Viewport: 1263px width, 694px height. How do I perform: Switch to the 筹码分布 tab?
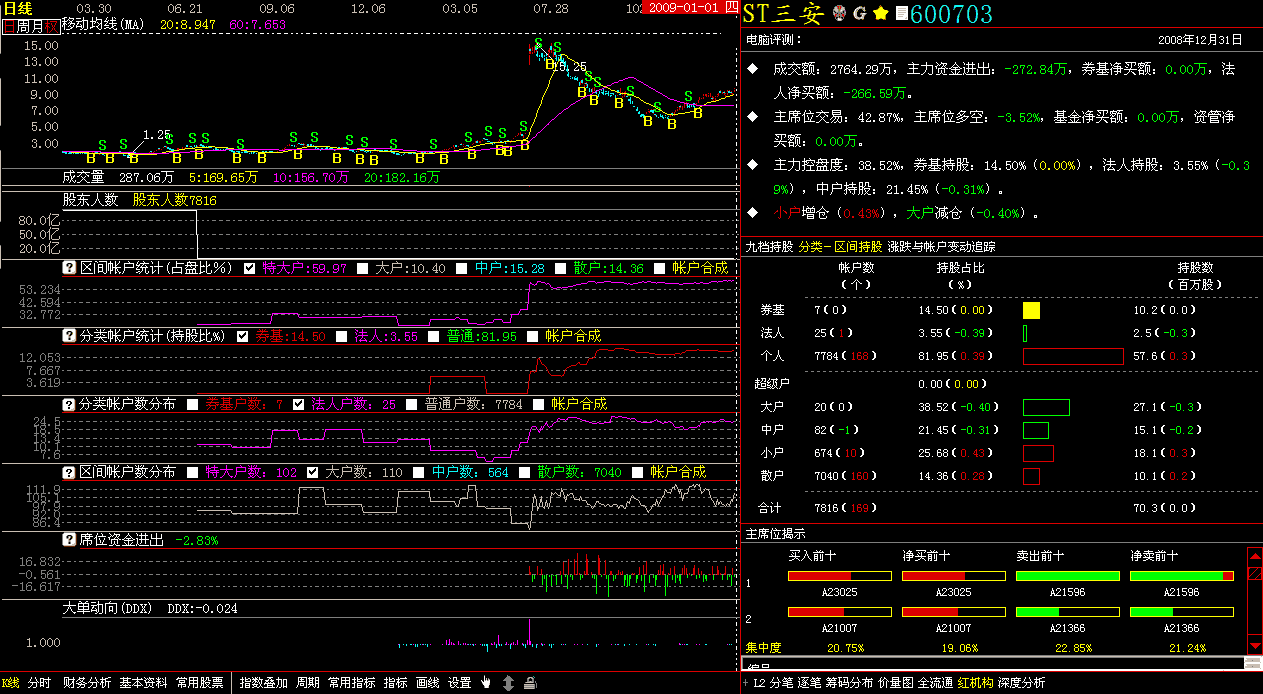click(x=853, y=683)
